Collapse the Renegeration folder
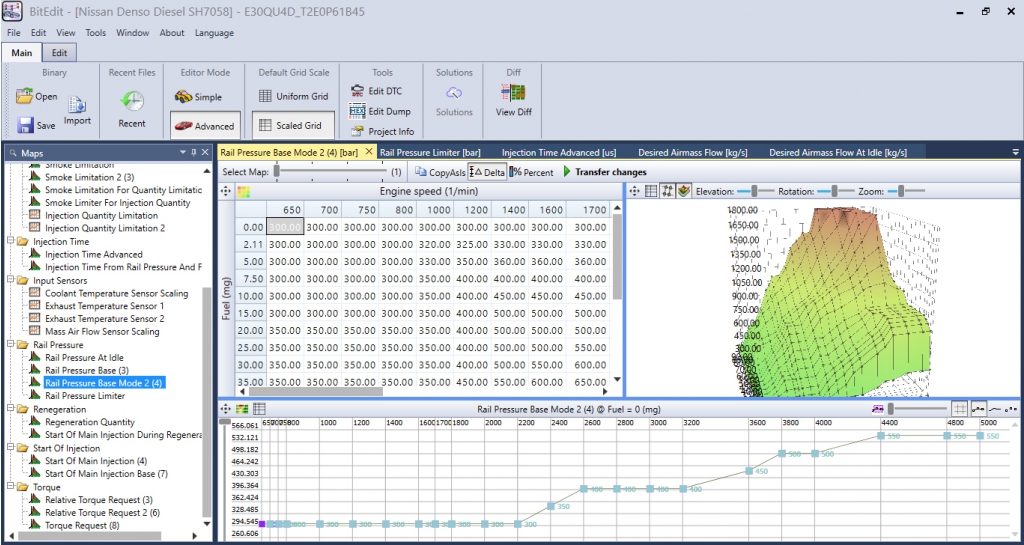This screenshot has height=545, width=1024. pos(10,409)
